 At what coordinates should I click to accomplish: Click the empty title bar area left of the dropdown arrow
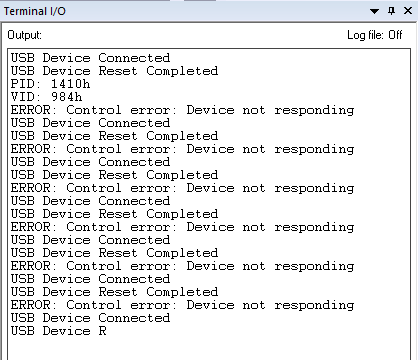(x=217, y=11)
